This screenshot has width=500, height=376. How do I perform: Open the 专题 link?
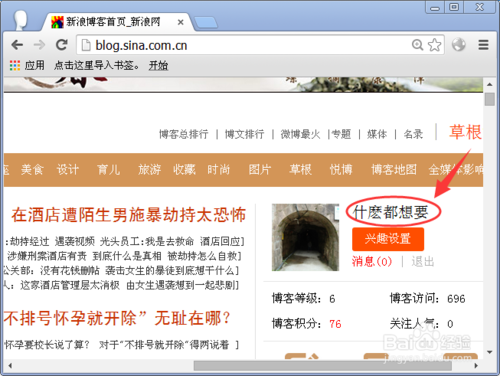click(341, 134)
